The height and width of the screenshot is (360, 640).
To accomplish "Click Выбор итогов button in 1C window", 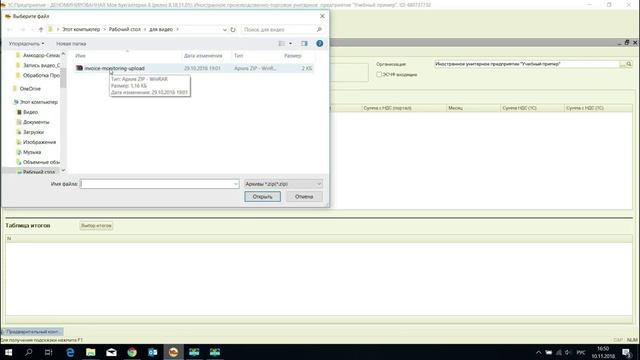I will (96, 226).
